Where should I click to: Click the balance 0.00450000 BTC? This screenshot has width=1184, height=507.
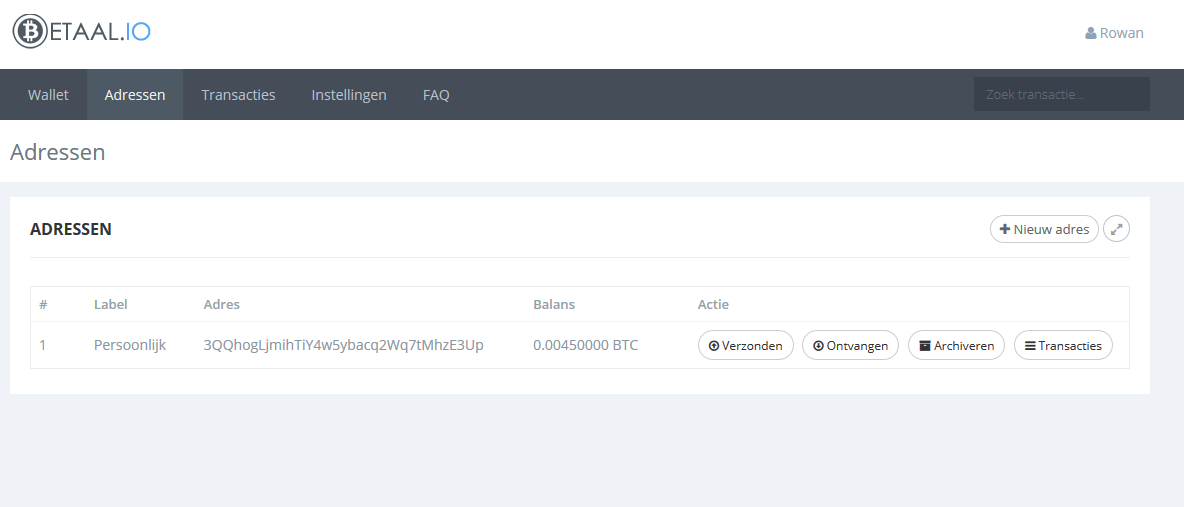pyautogui.click(x=586, y=345)
